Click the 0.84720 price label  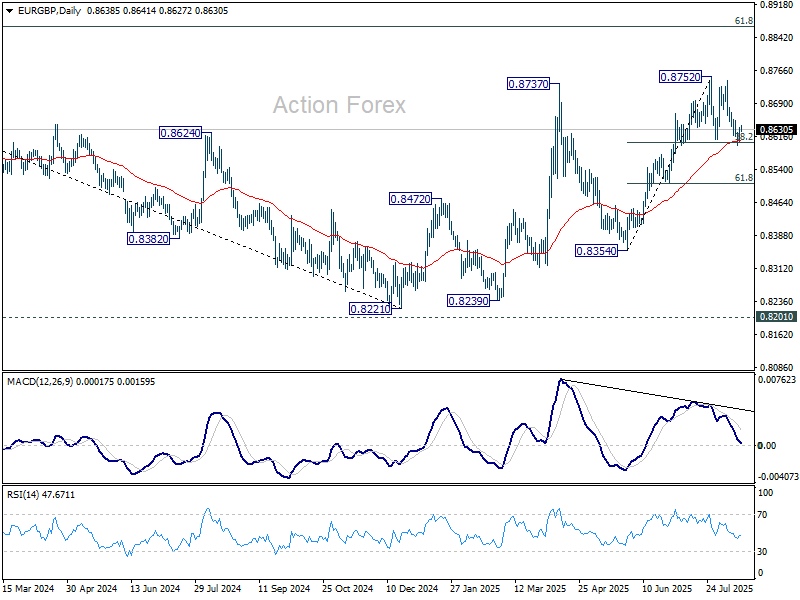click(x=410, y=199)
